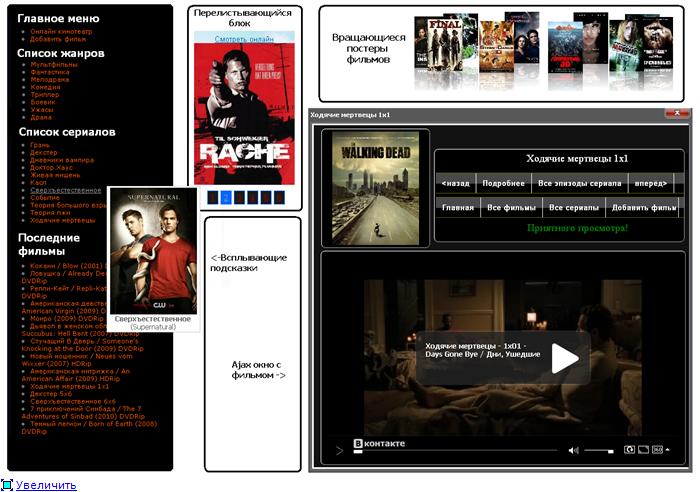
Task: Expand the quality arrow beside 360 icon
Action: pyautogui.click(x=667, y=450)
